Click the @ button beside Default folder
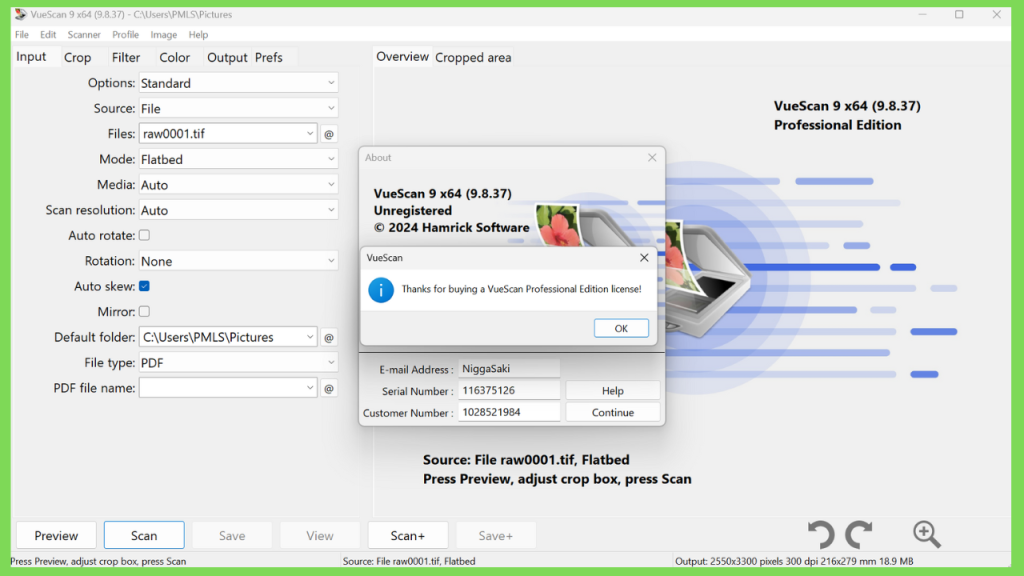1024x576 pixels. [329, 337]
